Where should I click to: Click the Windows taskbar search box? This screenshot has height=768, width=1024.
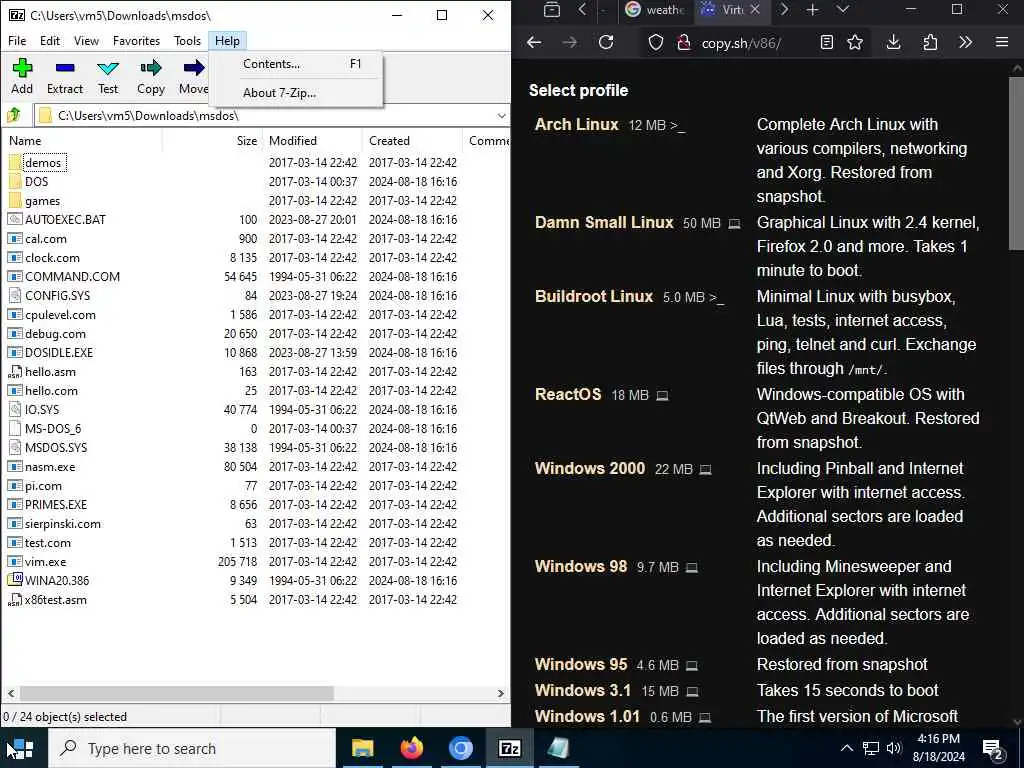(191, 748)
